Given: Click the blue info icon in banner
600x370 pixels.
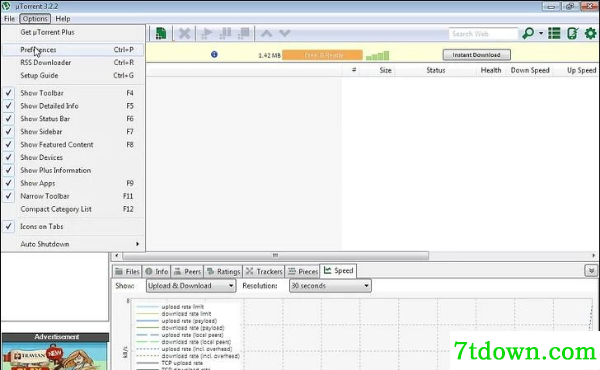Looking at the screenshot, I should pyautogui.click(x=214, y=54).
